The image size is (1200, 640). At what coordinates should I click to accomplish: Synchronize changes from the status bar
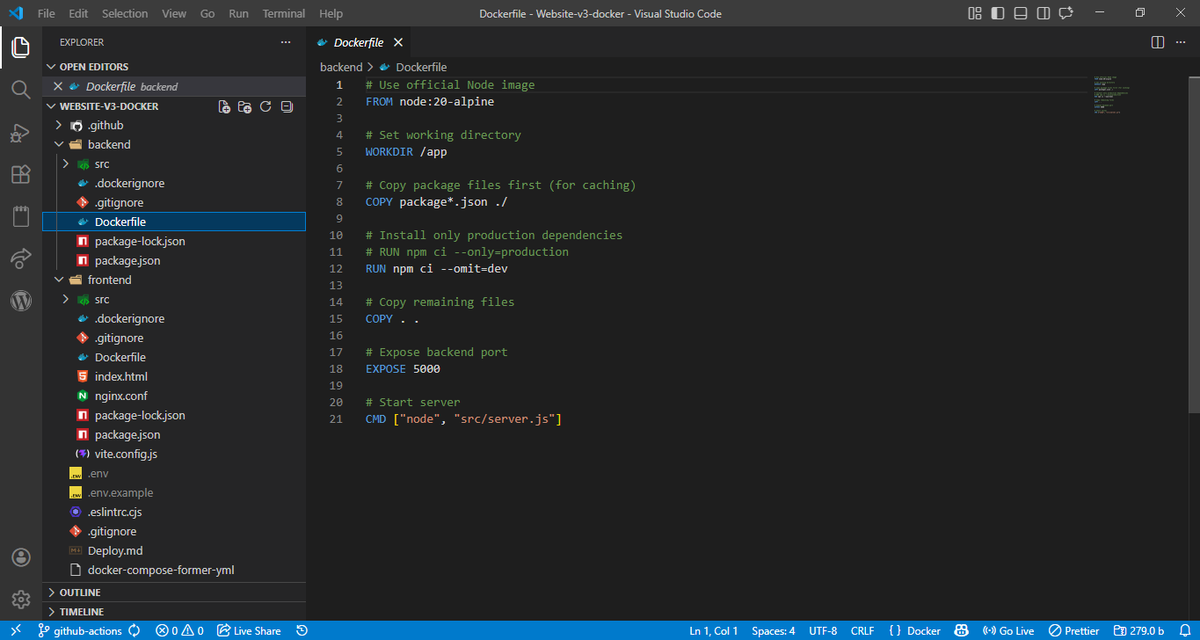(135, 631)
